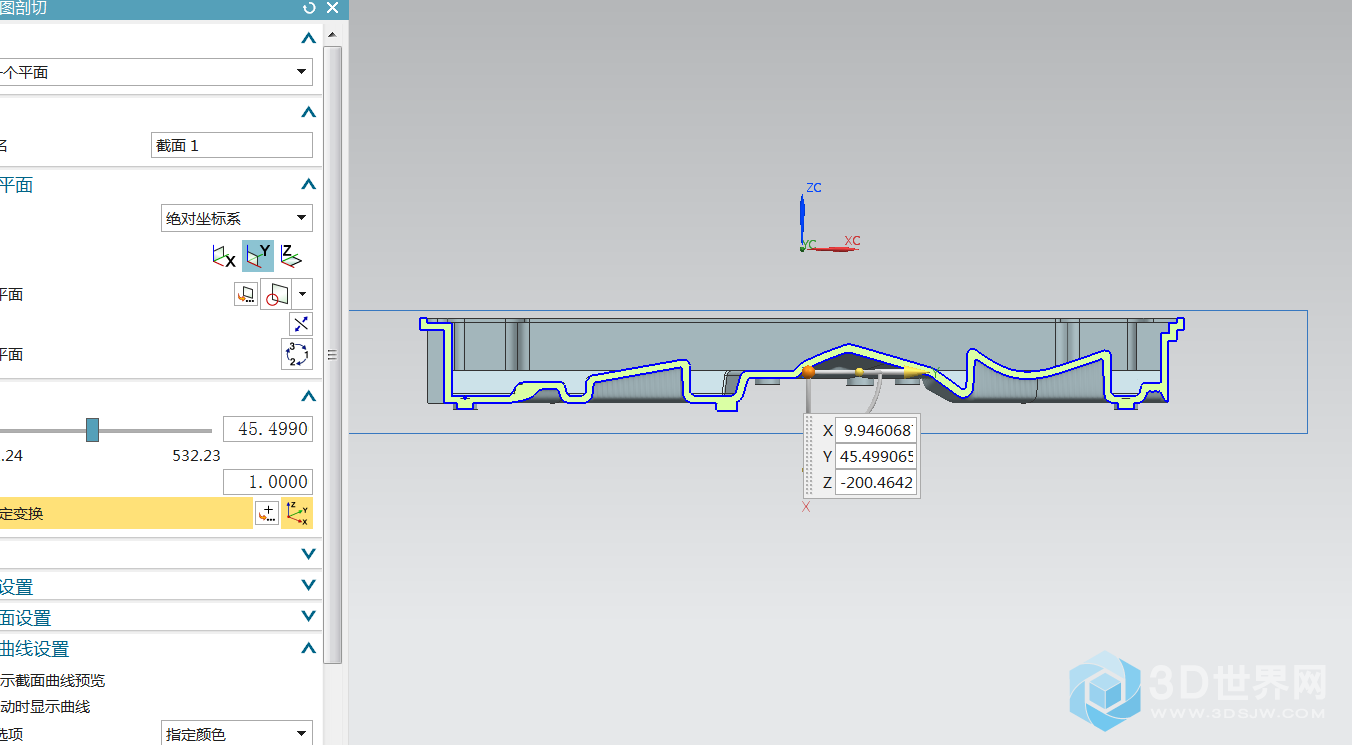Screen dimensions: 1352x745
Task: Click the XC axis of the triad
Action: [x=832, y=248]
